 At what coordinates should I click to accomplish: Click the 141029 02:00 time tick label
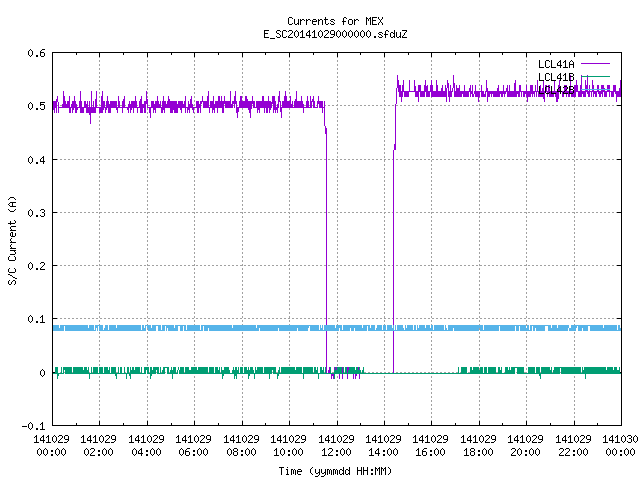pos(99,445)
